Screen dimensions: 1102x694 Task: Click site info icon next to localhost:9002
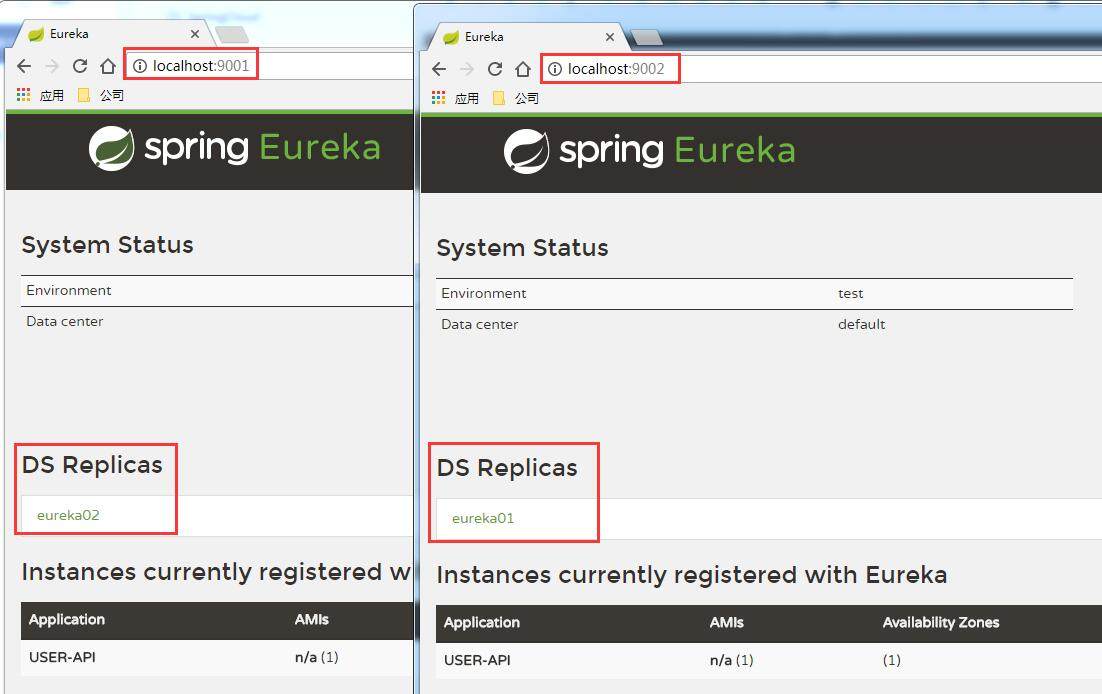pos(555,69)
